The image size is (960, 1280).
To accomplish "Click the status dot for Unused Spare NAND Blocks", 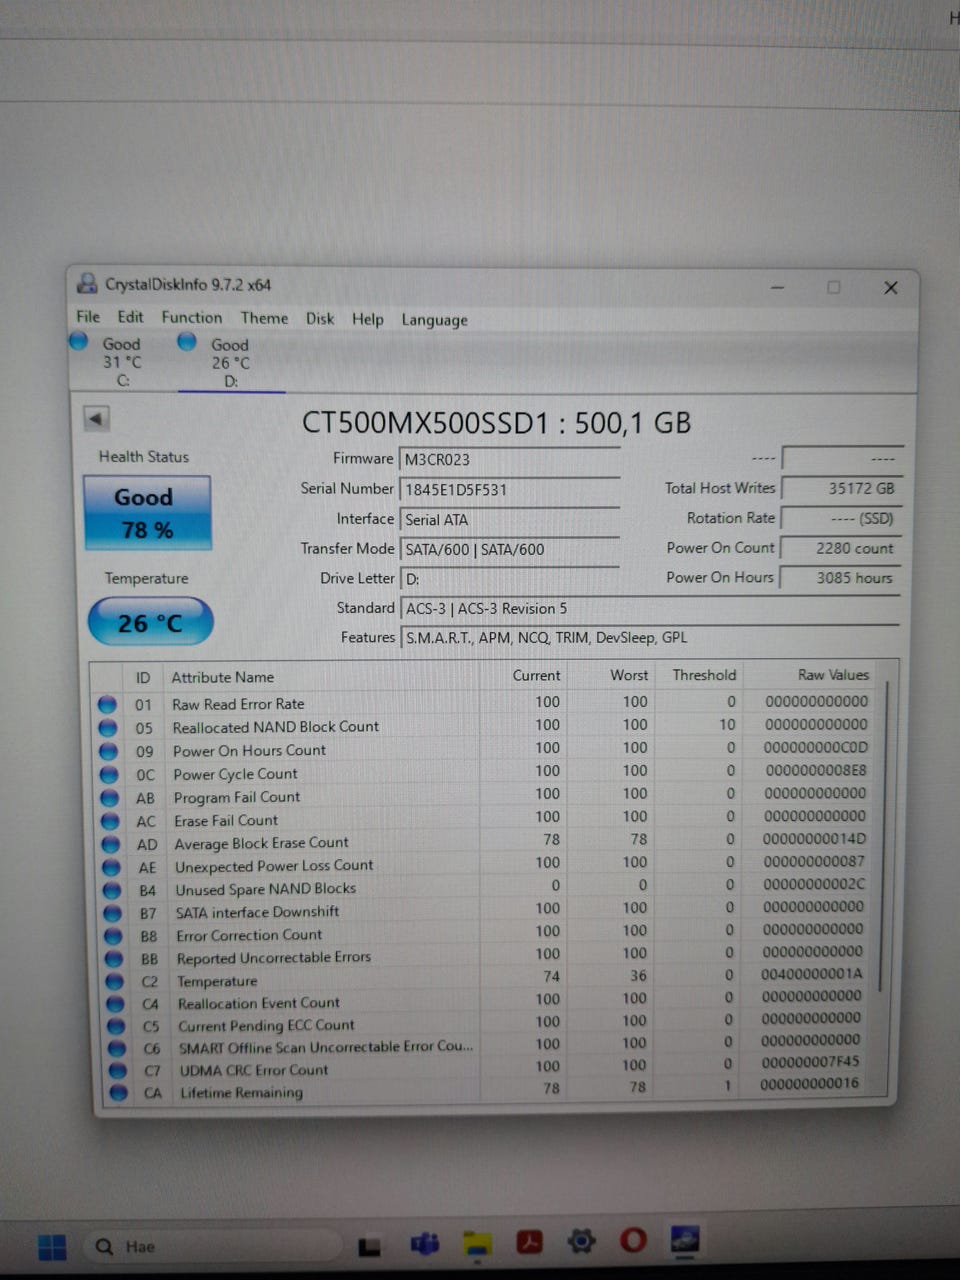I will [113, 890].
